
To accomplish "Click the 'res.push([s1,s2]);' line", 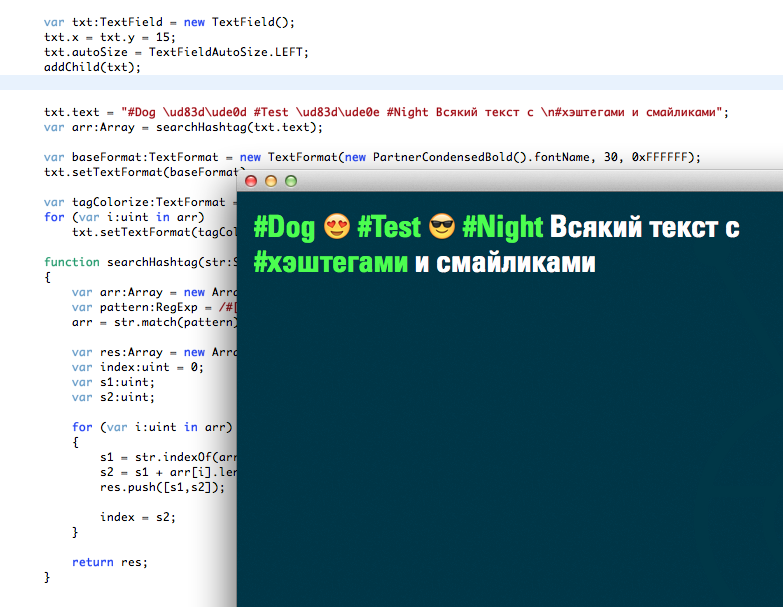I will pos(162,487).
